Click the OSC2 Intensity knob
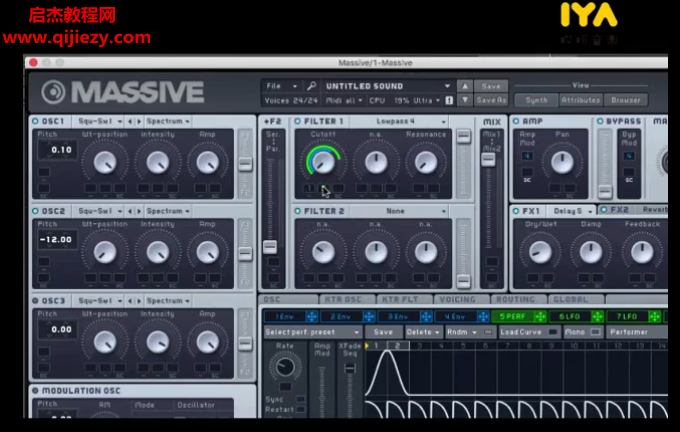This screenshot has height=432, width=680. coord(157,252)
